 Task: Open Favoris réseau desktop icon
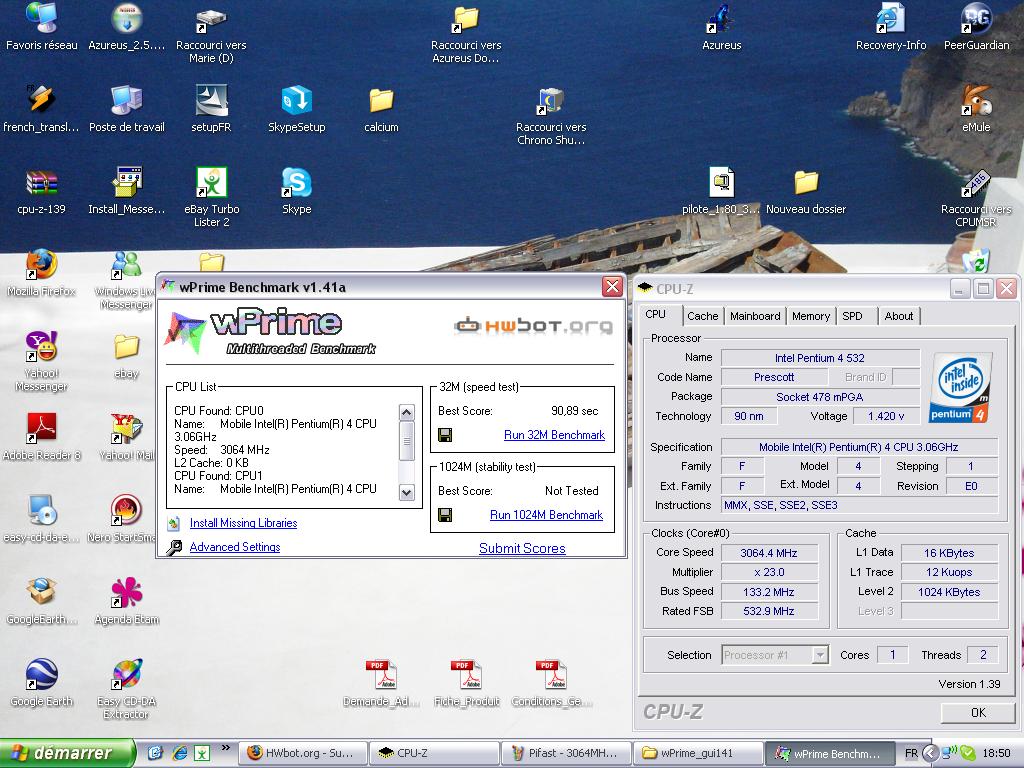41,26
